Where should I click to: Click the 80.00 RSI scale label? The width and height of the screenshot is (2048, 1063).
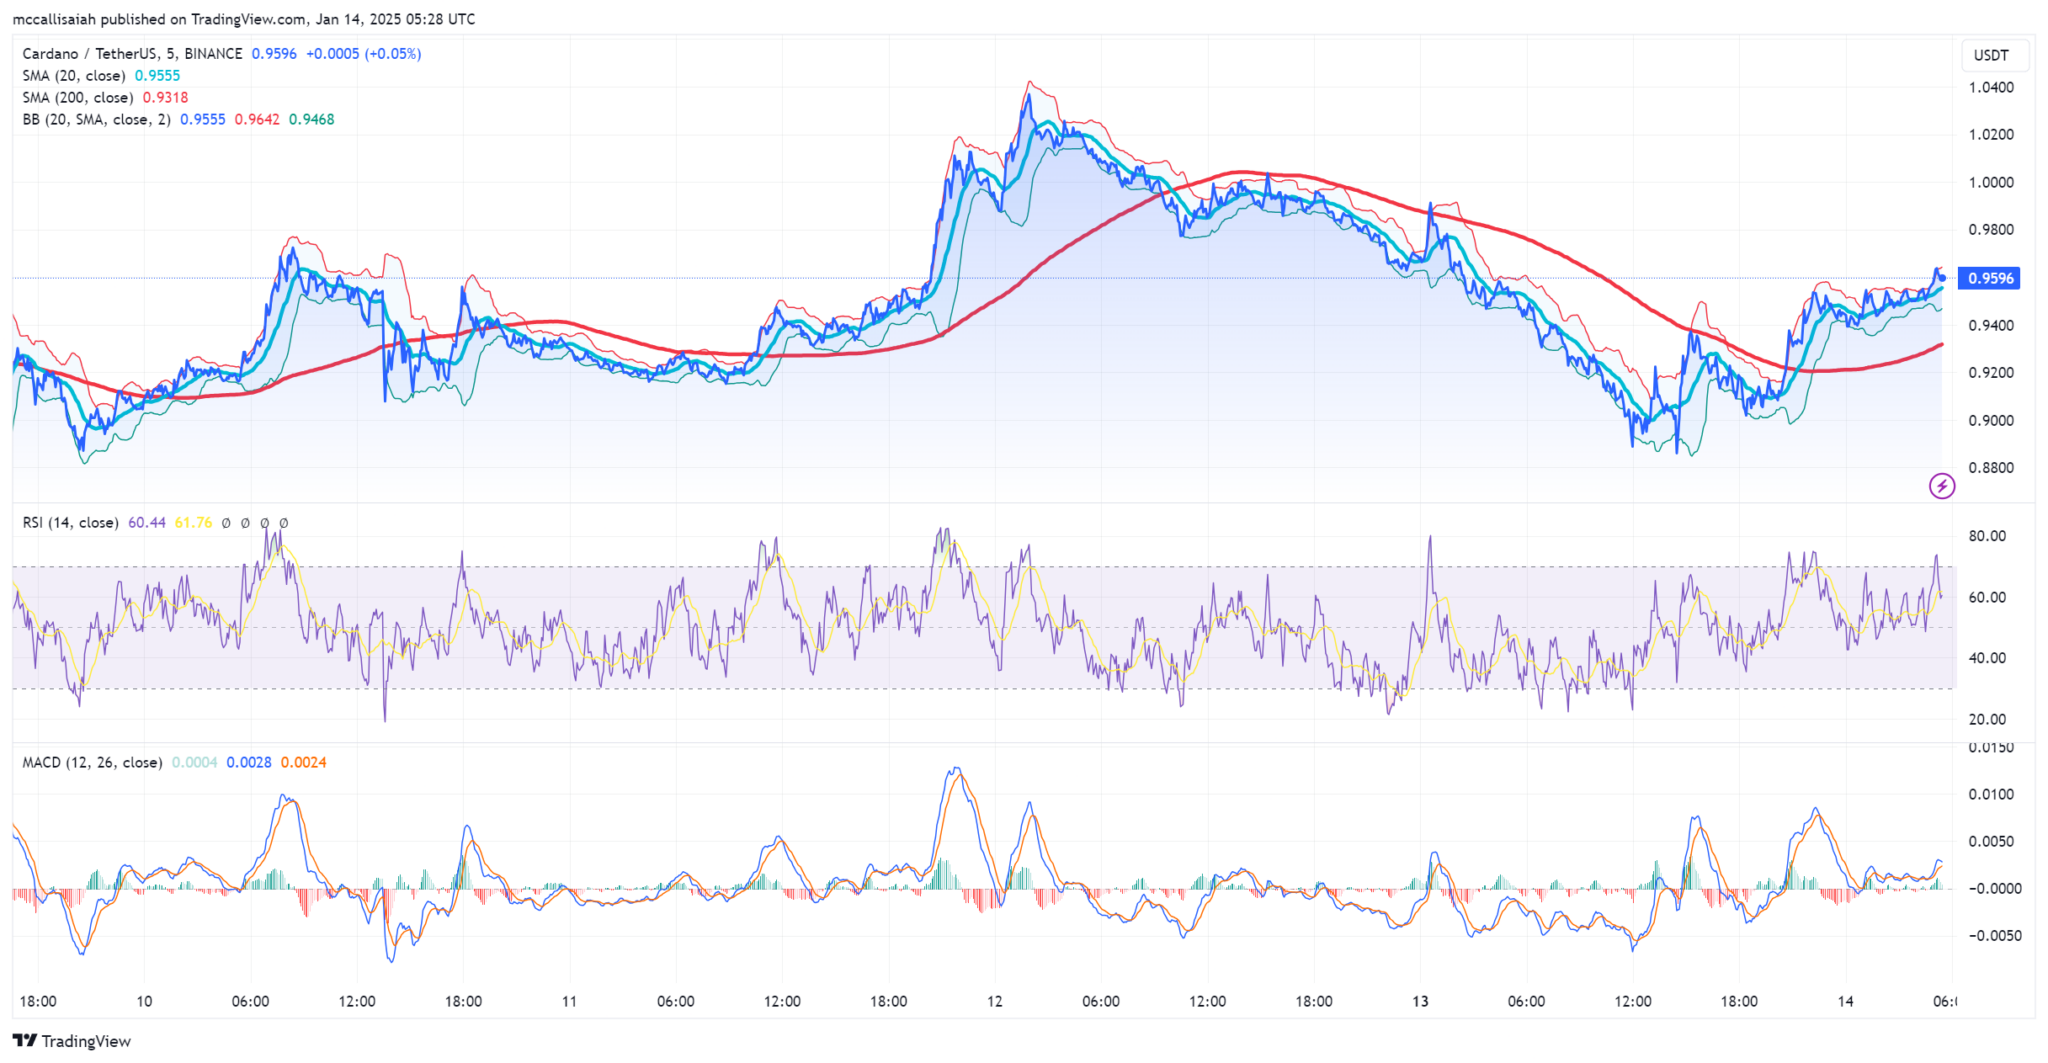[x=1987, y=536]
